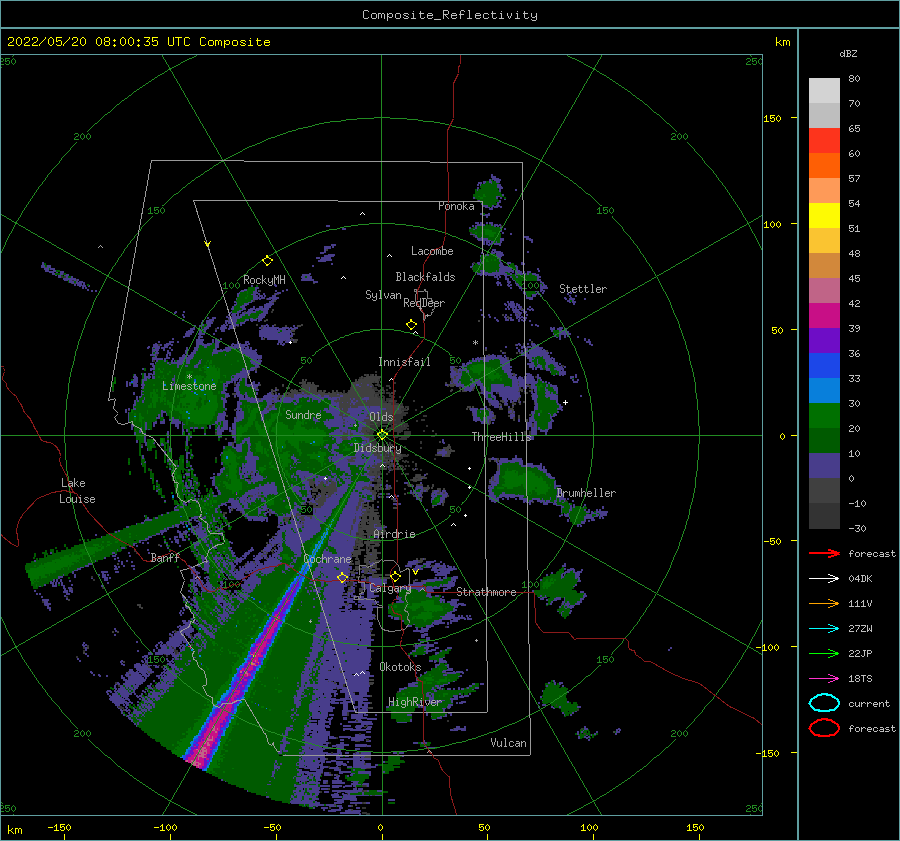
Task: Click the cyan 'current' ellipse icon
Action: click(824, 703)
